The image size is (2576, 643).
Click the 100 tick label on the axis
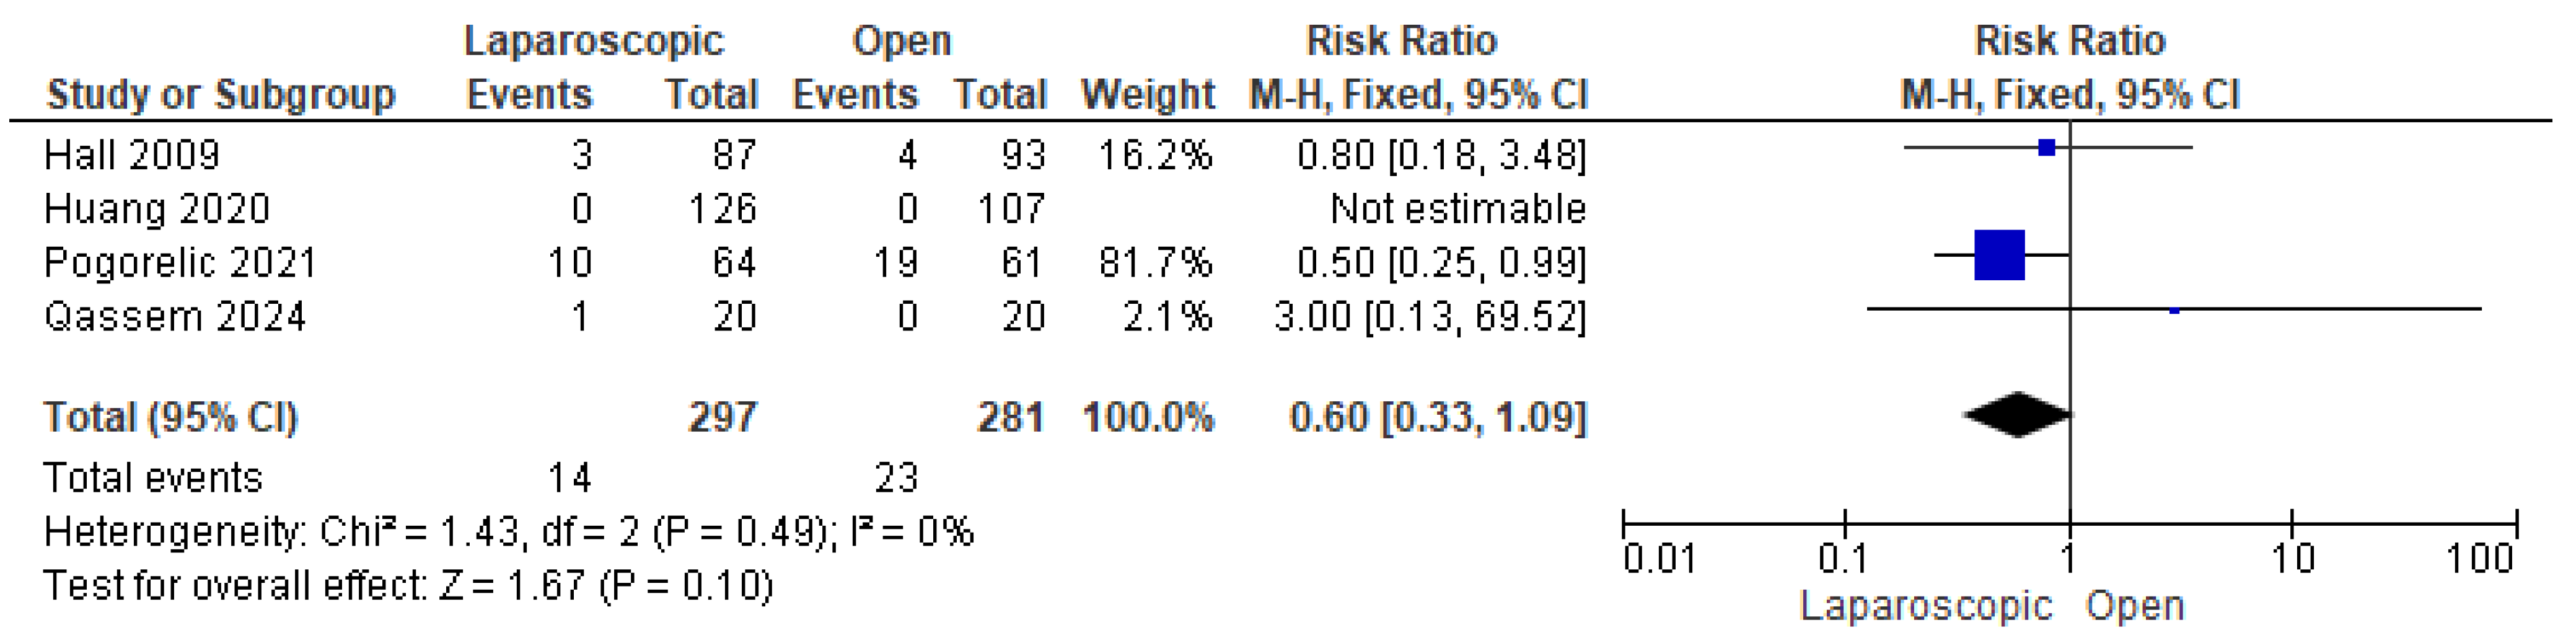pyautogui.click(x=2479, y=559)
